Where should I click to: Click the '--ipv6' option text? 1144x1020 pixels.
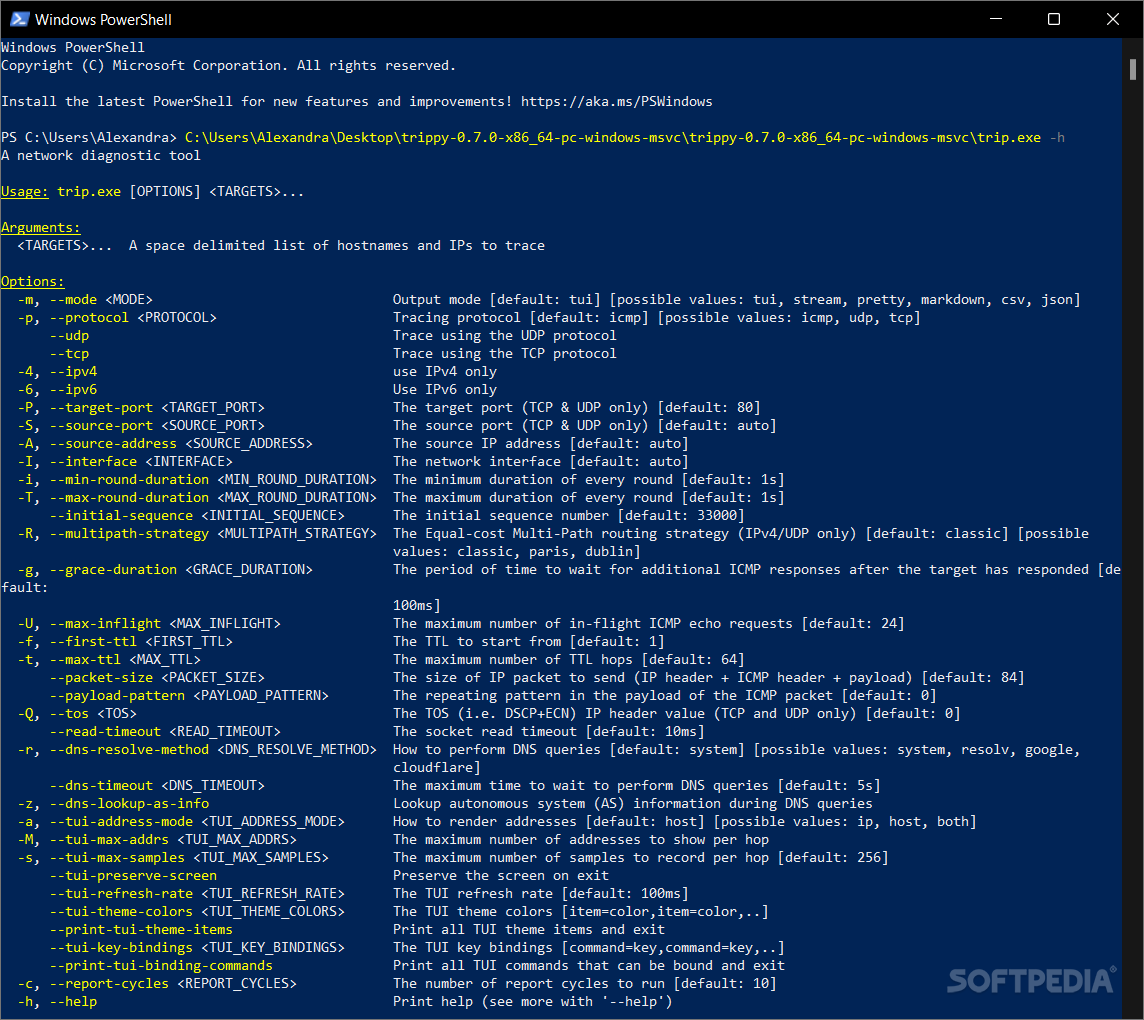(x=73, y=390)
